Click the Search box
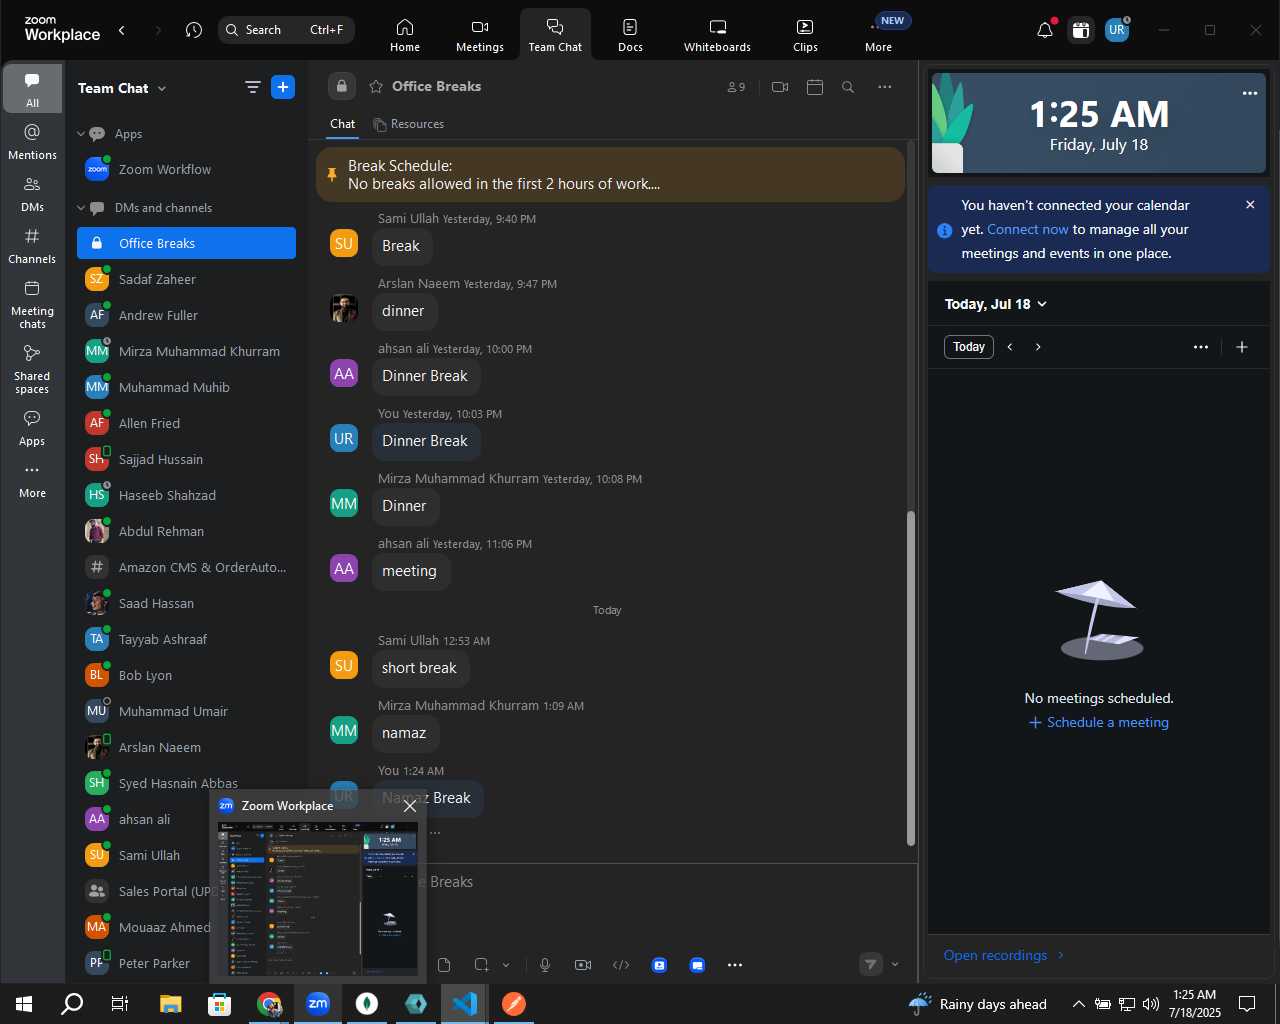Viewport: 1280px width, 1024px height. pyautogui.click(x=287, y=30)
